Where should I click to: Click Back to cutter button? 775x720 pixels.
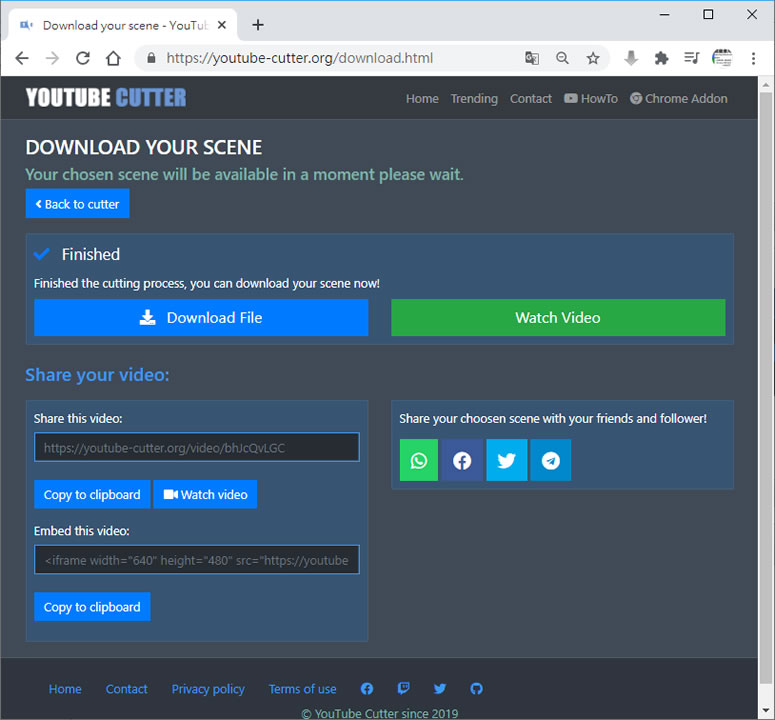[78, 204]
